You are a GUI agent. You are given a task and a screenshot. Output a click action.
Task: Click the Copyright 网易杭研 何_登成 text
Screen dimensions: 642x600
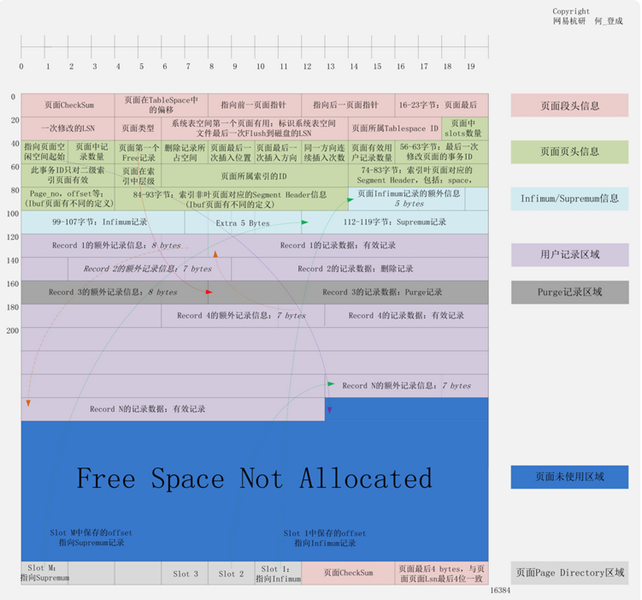pyautogui.click(x=588, y=16)
